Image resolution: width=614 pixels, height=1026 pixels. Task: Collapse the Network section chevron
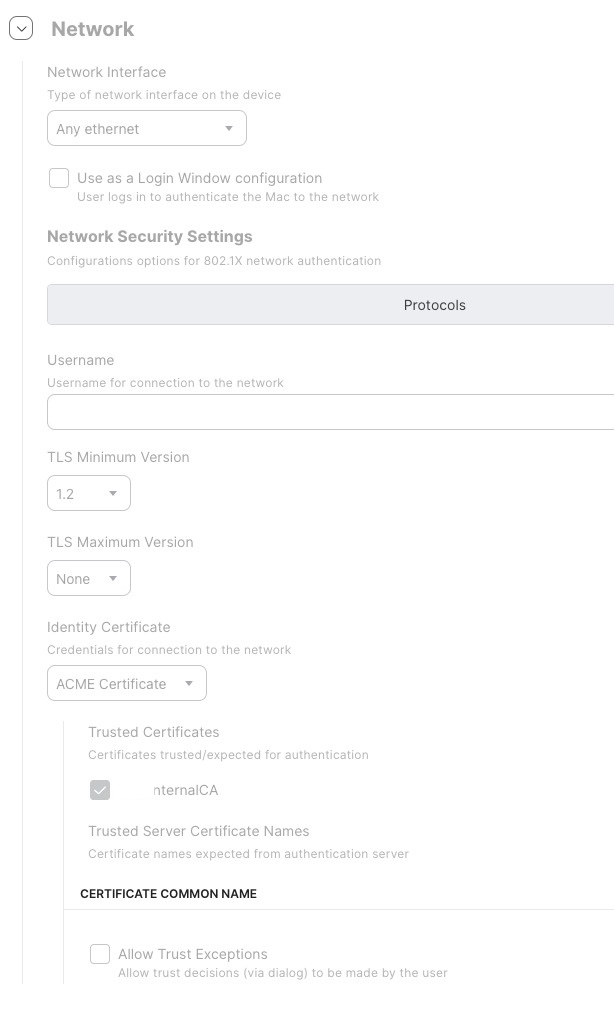point(21,29)
